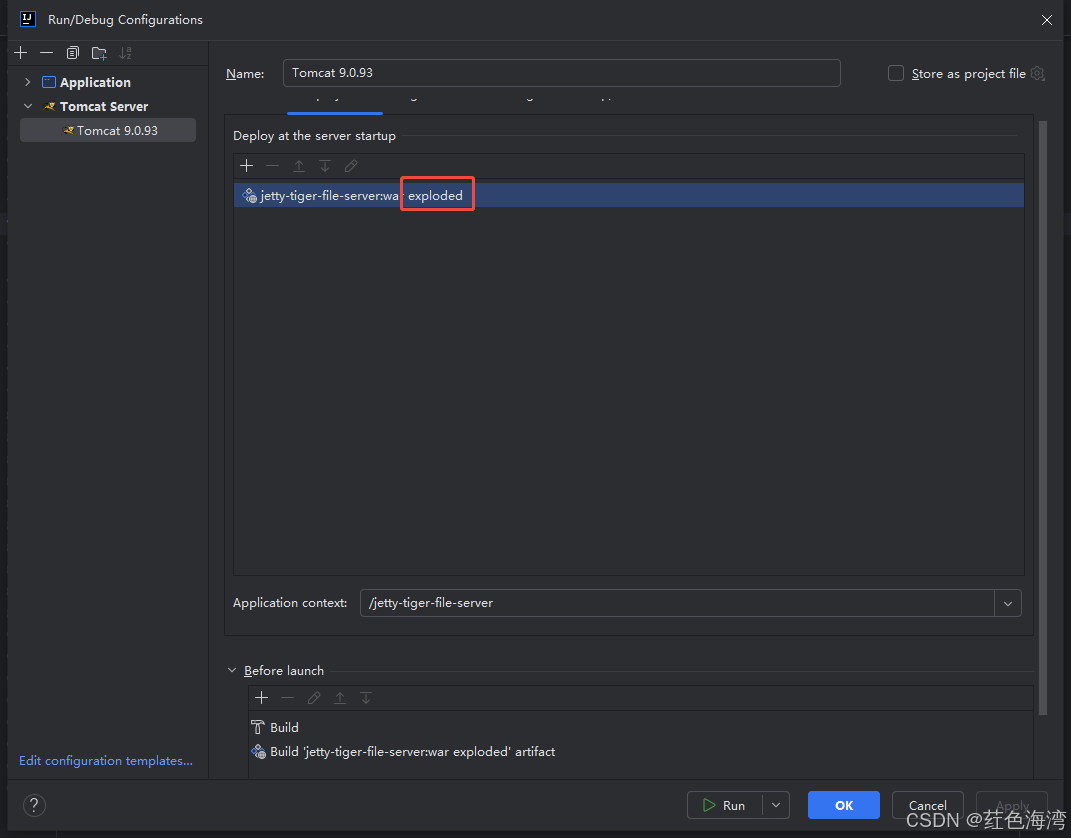
Task: Select the Build 'jetty-tiger-file-server:war exploded' artifact task
Action: (403, 751)
